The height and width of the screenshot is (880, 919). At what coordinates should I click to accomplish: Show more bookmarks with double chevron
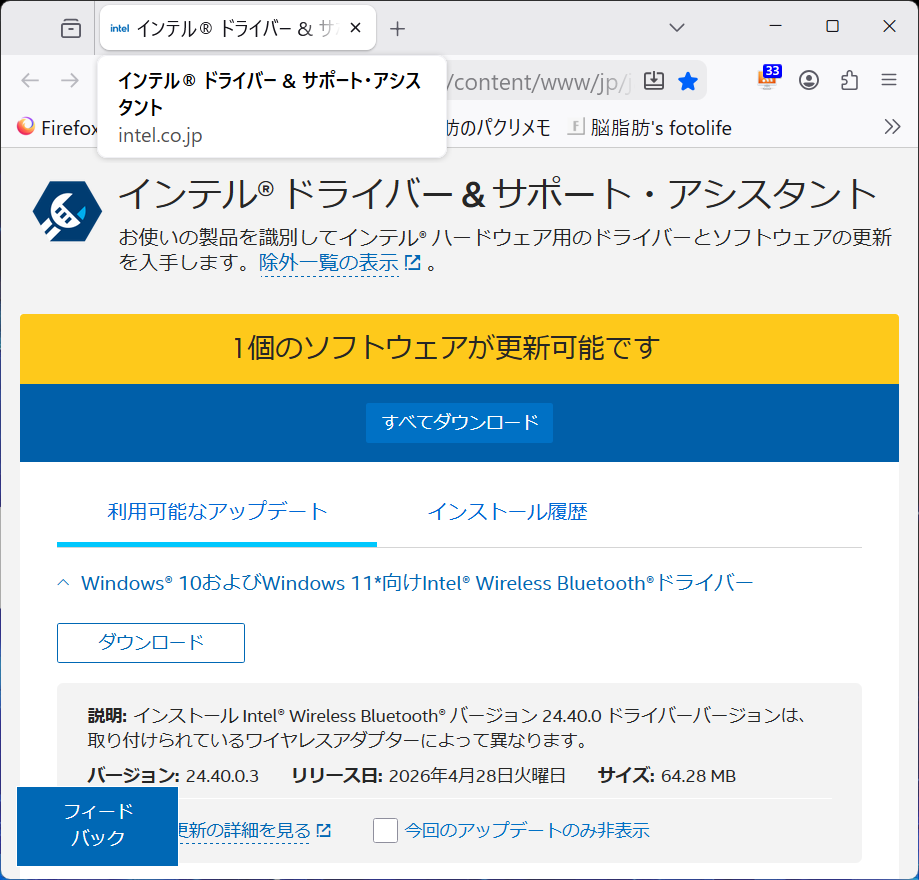pos(892,127)
